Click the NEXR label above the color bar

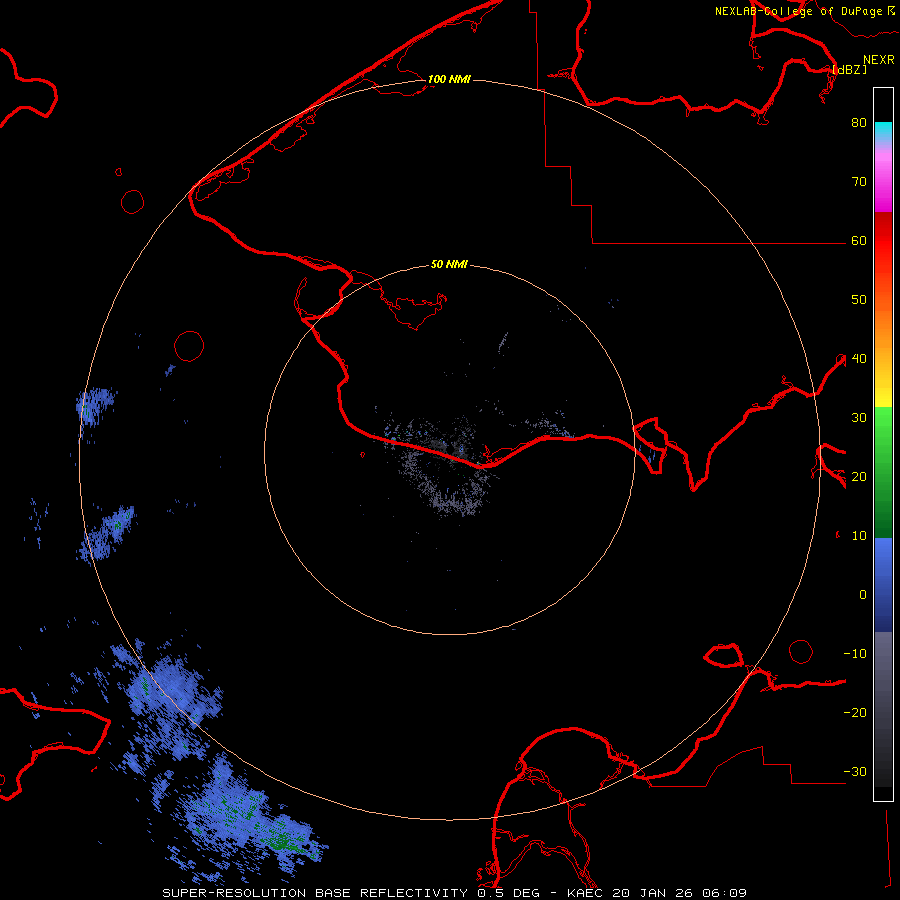879,60
